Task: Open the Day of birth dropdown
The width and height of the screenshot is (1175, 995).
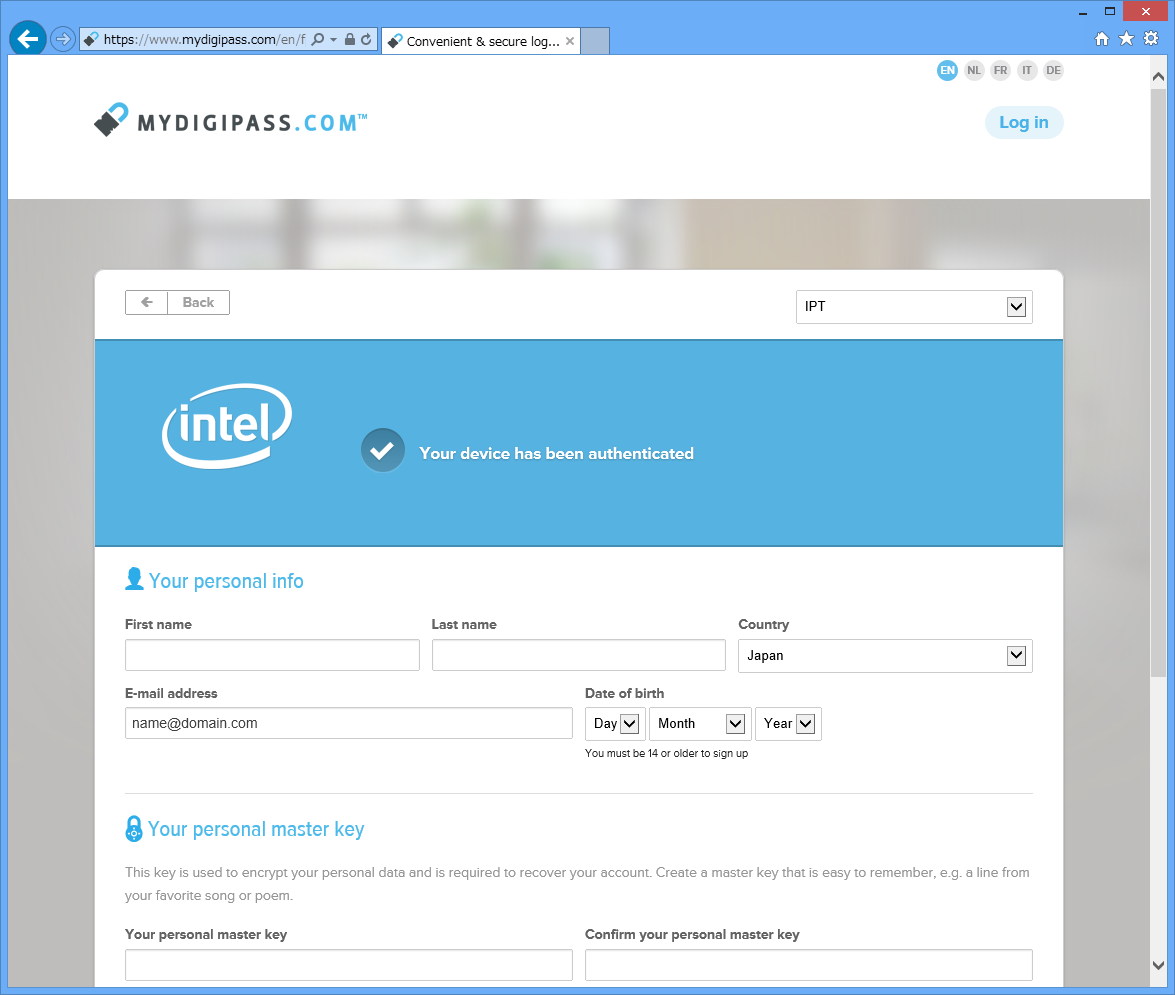Action: point(615,724)
